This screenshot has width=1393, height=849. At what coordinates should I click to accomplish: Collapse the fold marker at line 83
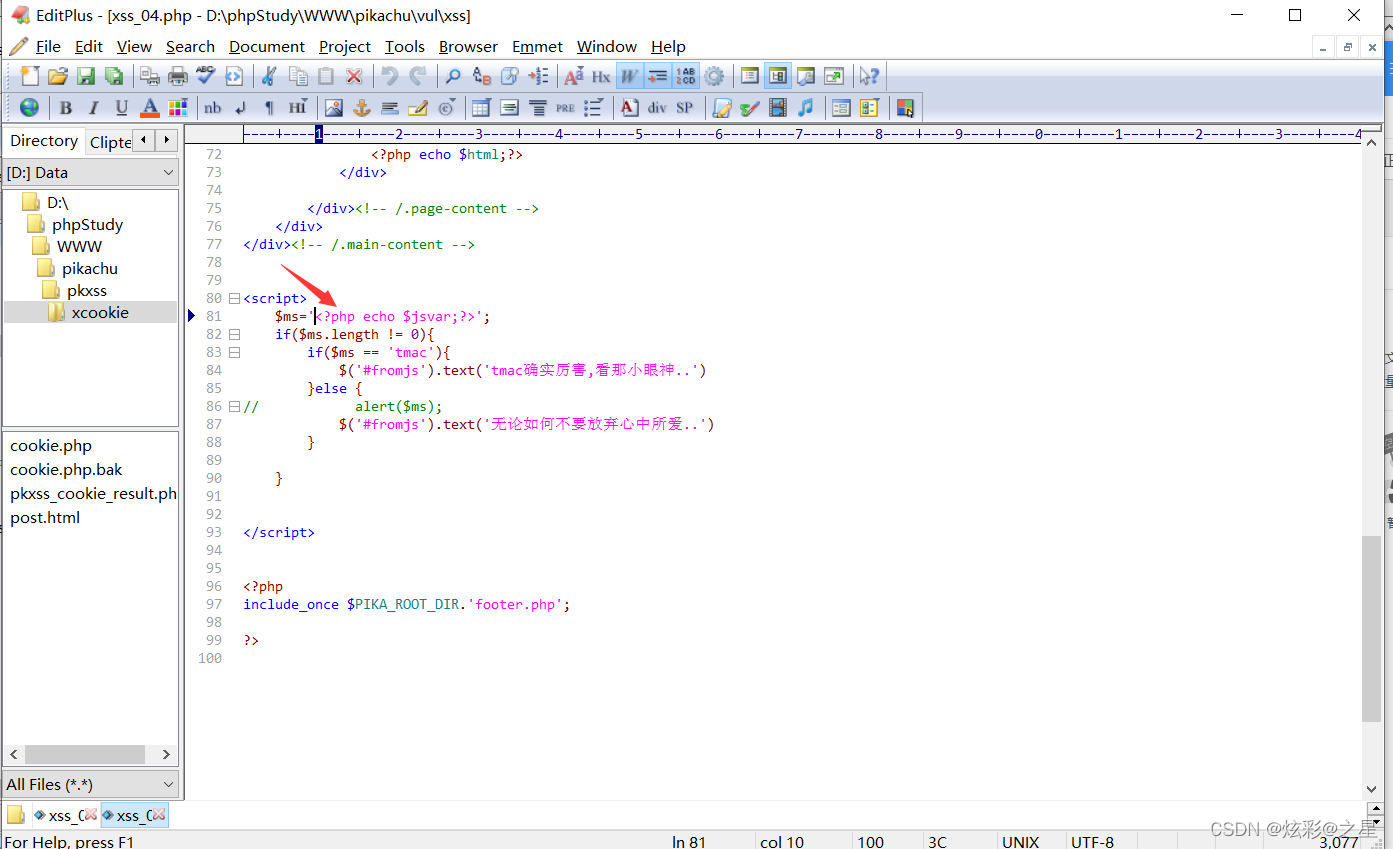click(234, 352)
